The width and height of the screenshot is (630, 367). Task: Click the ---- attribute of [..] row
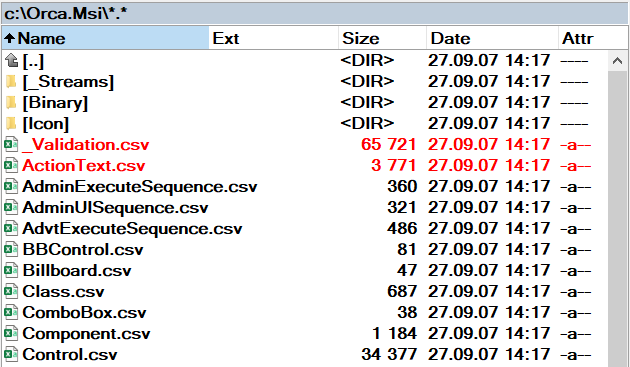click(x=574, y=62)
